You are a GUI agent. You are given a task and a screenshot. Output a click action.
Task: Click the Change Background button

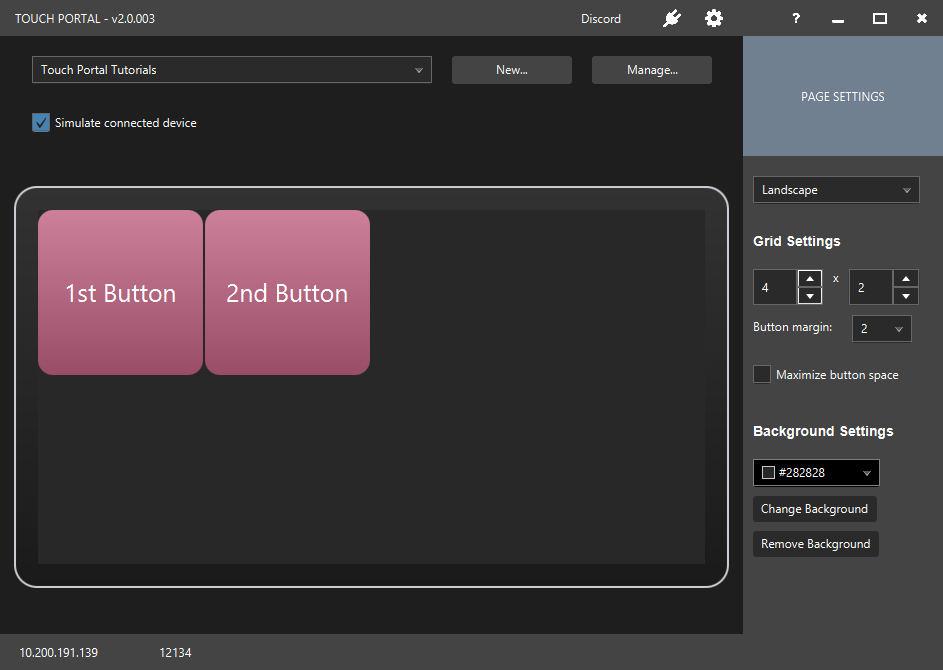click(814, 509)
